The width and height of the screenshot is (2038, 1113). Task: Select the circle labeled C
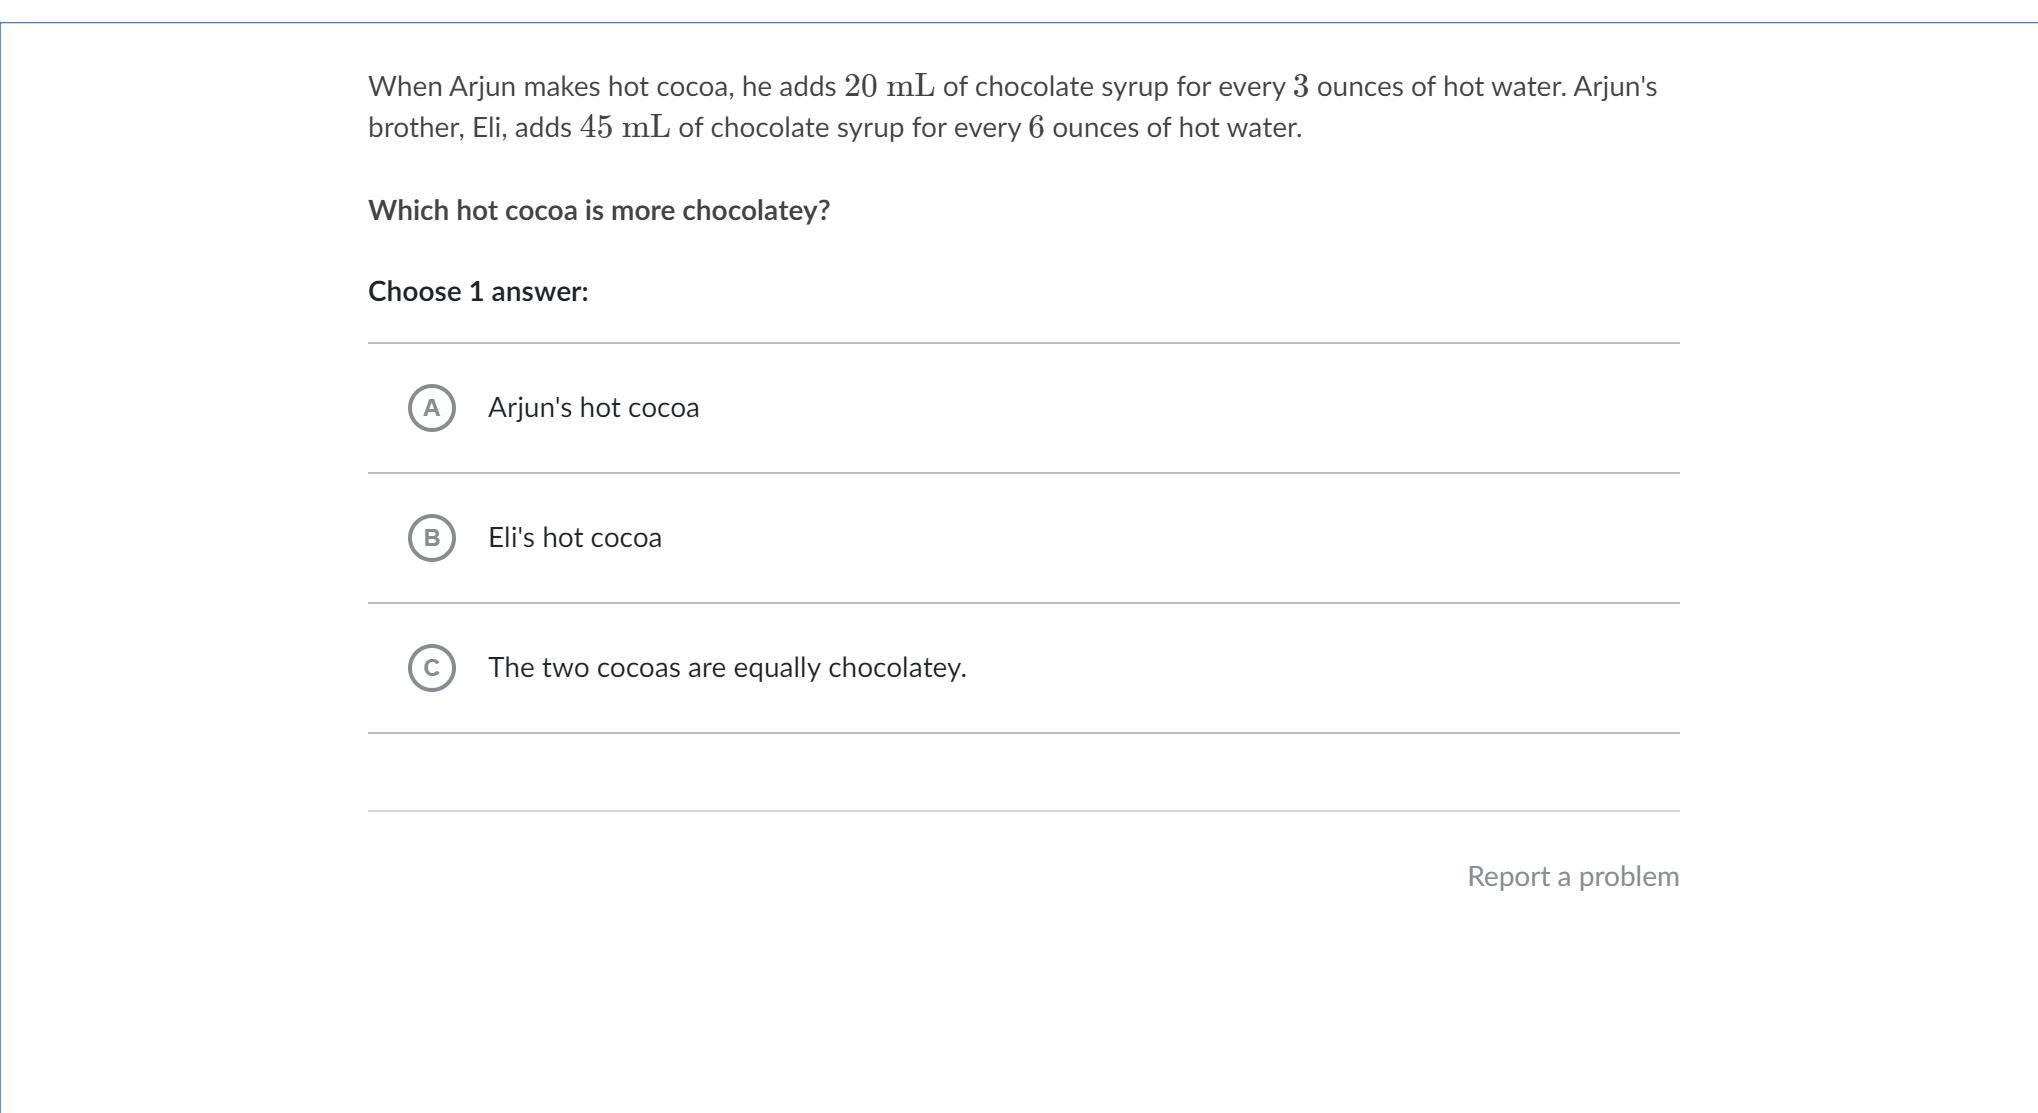point(432,668)
